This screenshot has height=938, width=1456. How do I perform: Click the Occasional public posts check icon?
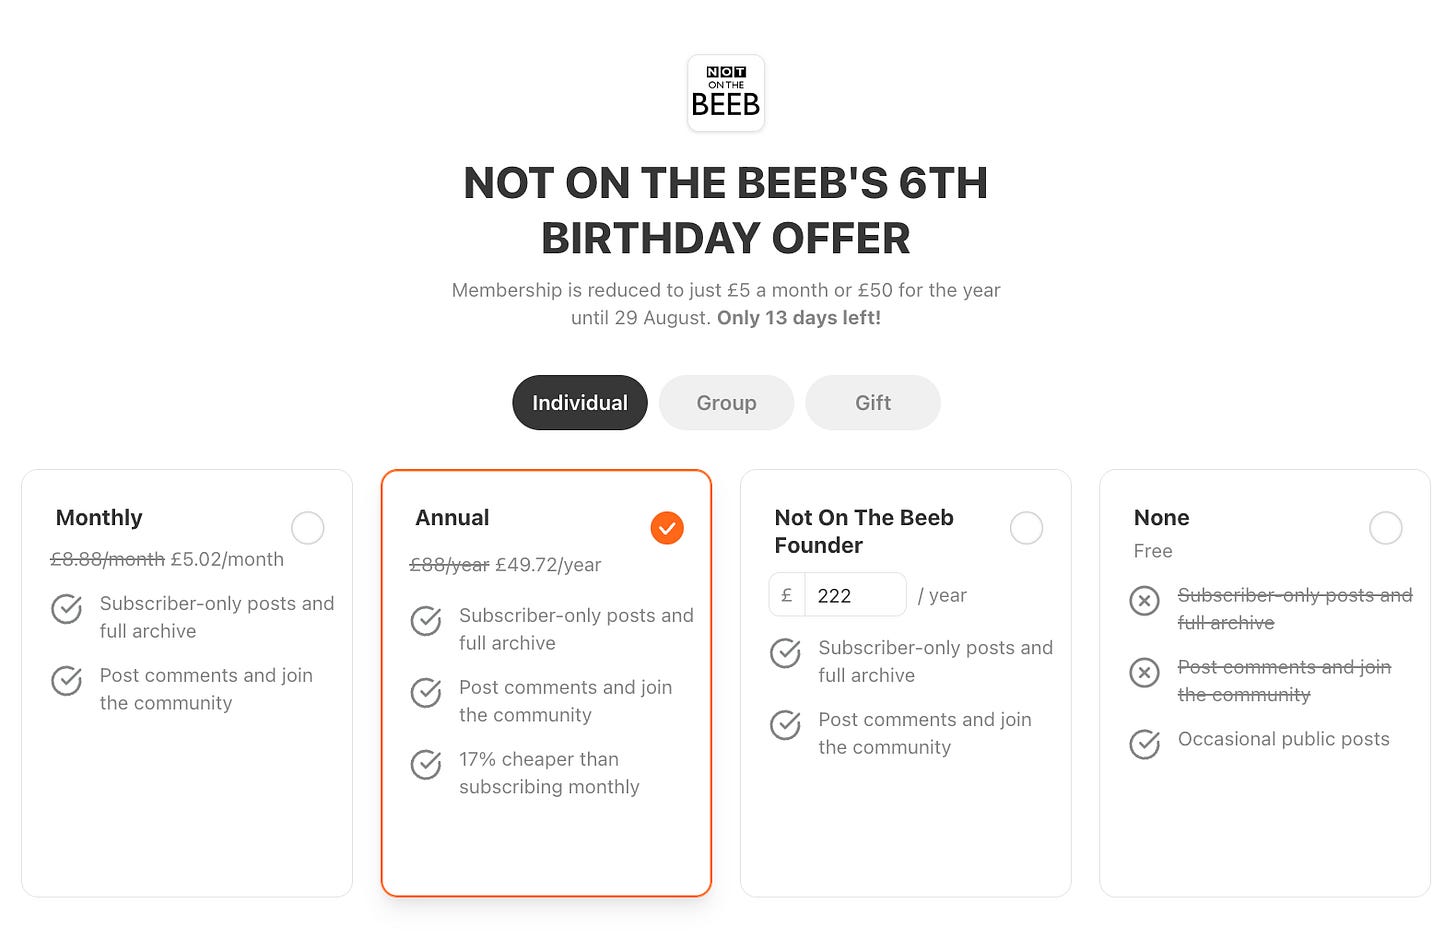[1145, 744]
